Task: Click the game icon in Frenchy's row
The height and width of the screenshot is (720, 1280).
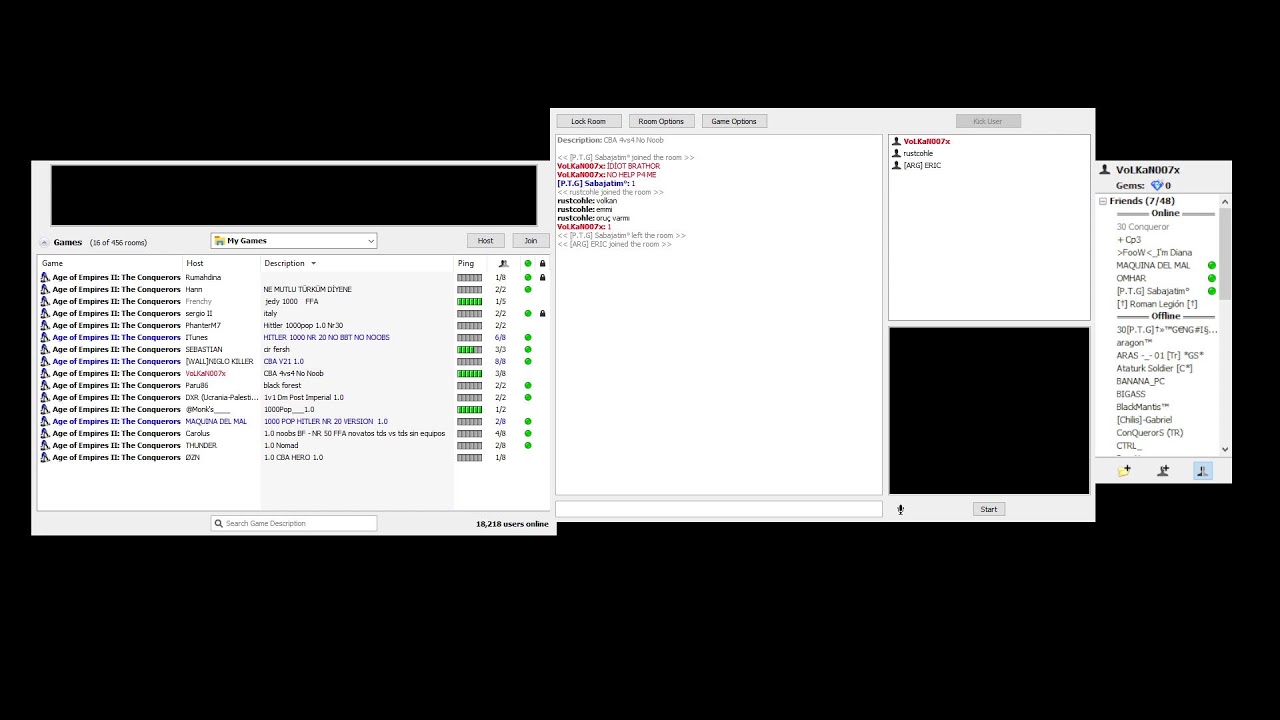Action: pyautogui.click(x=45, y=301)
